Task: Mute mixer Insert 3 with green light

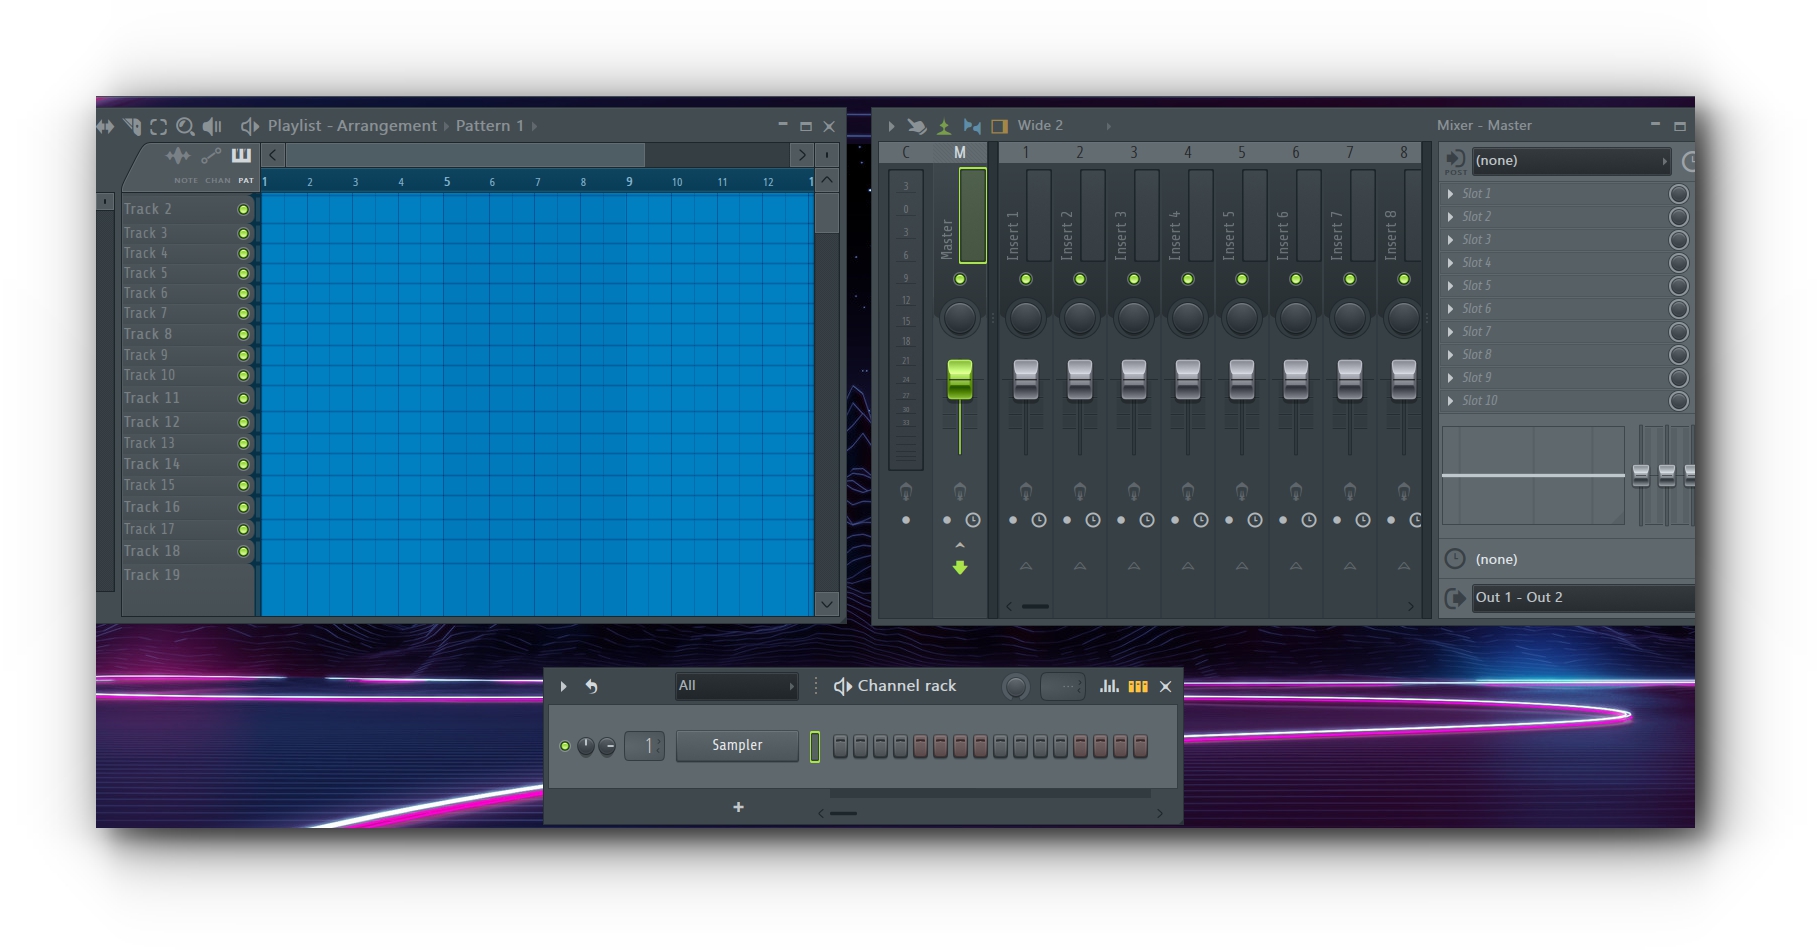Action: pos(1134,279)
